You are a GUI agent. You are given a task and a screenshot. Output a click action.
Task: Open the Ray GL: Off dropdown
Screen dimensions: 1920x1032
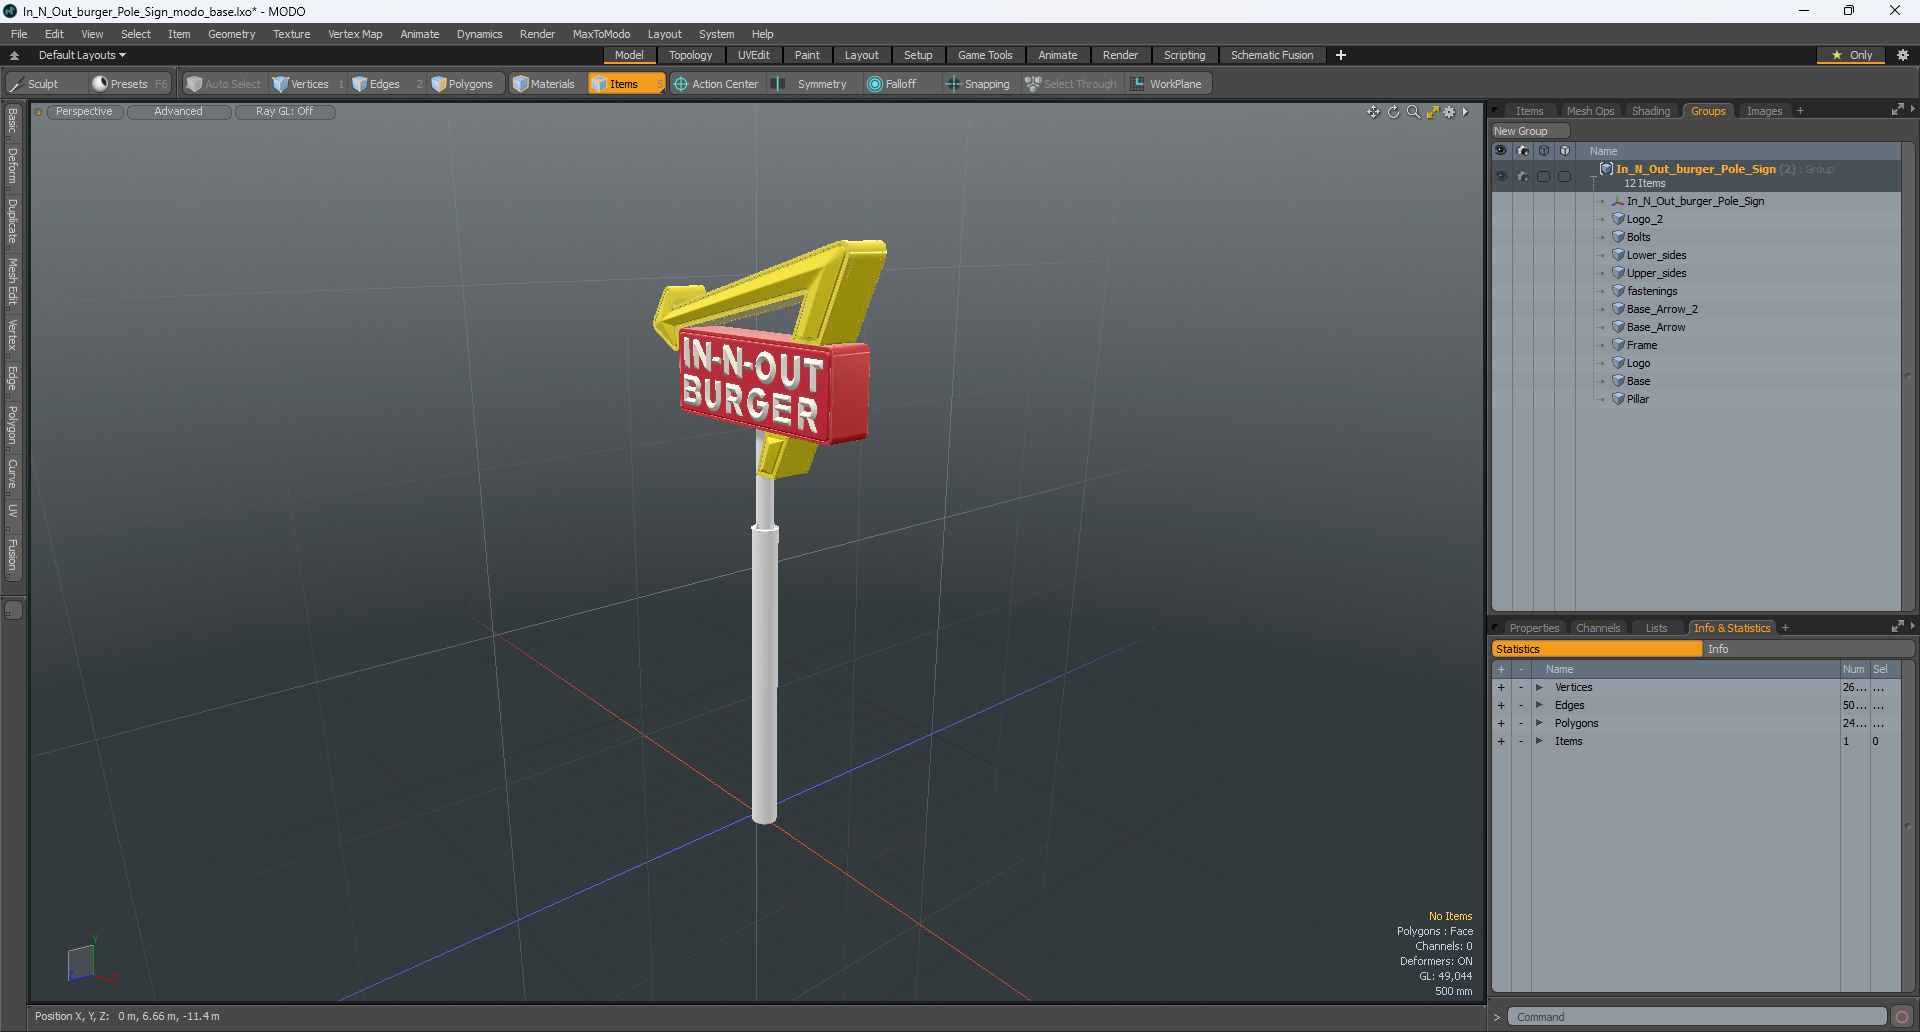point(284,112)
